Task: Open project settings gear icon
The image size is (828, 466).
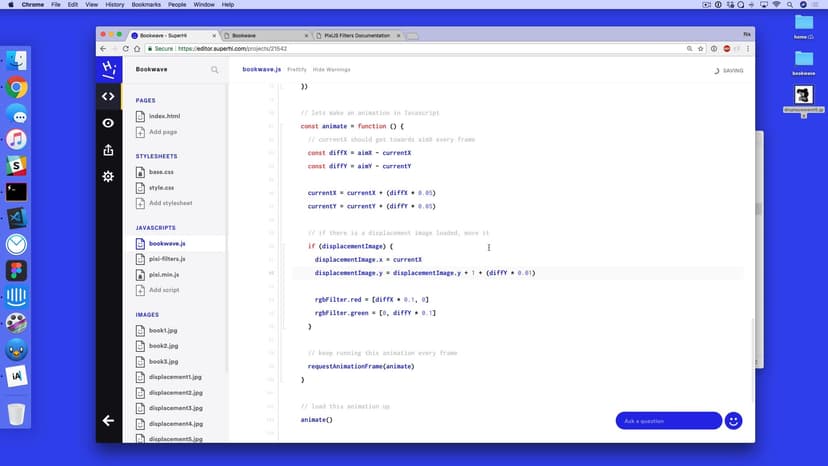Action: click(108, 176)
